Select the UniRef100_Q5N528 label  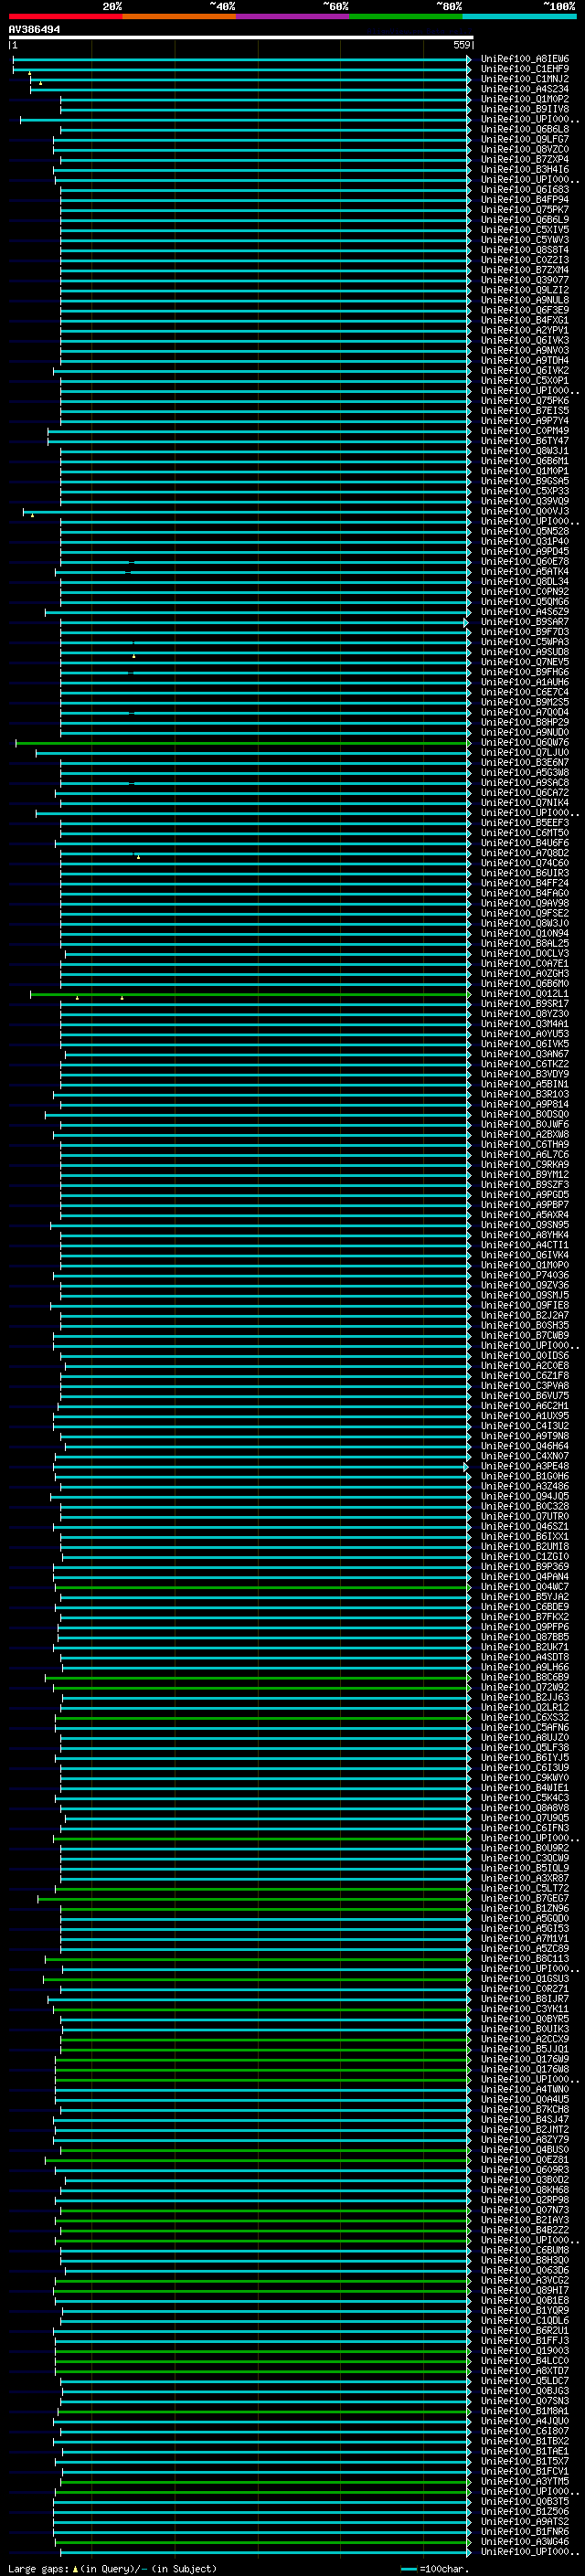pos(524,531)
